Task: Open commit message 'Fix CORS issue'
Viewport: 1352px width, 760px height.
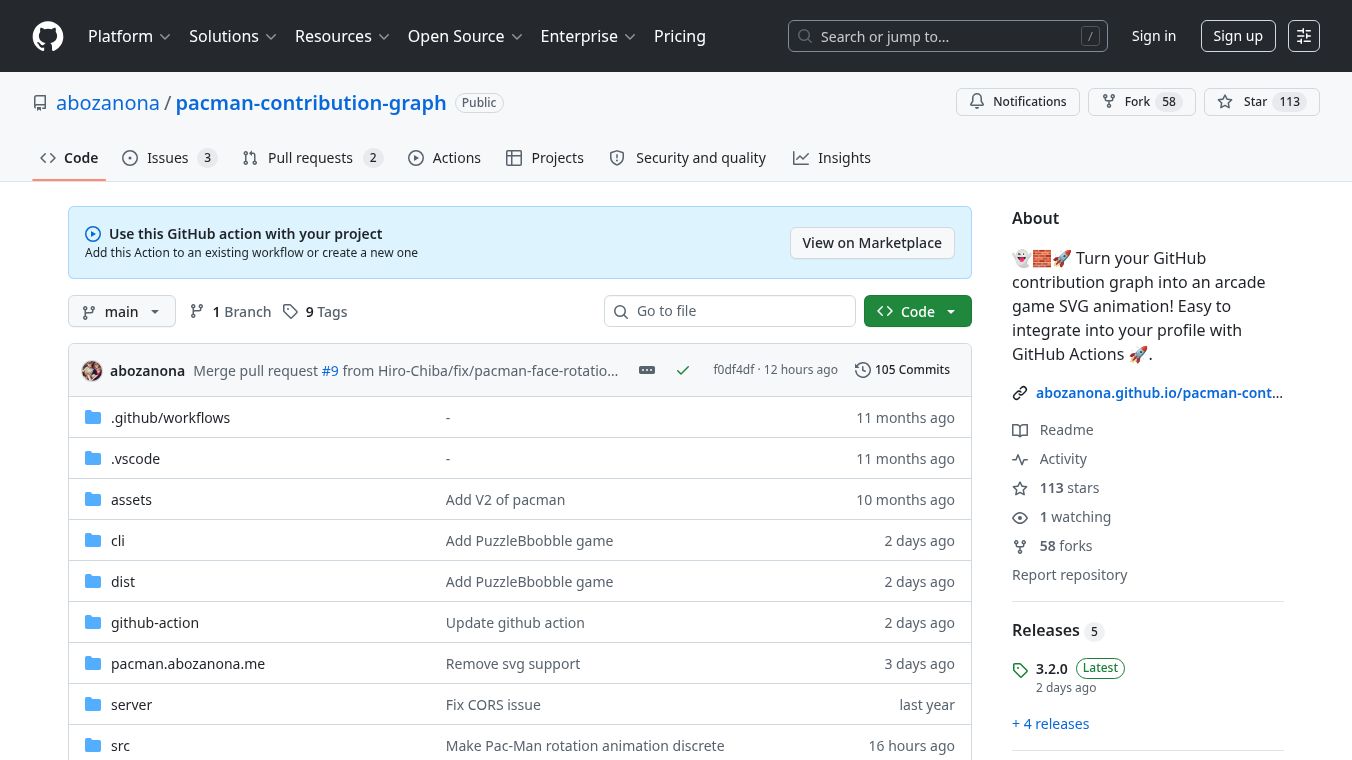Action: pyautogui.click(x=493, y=705)
